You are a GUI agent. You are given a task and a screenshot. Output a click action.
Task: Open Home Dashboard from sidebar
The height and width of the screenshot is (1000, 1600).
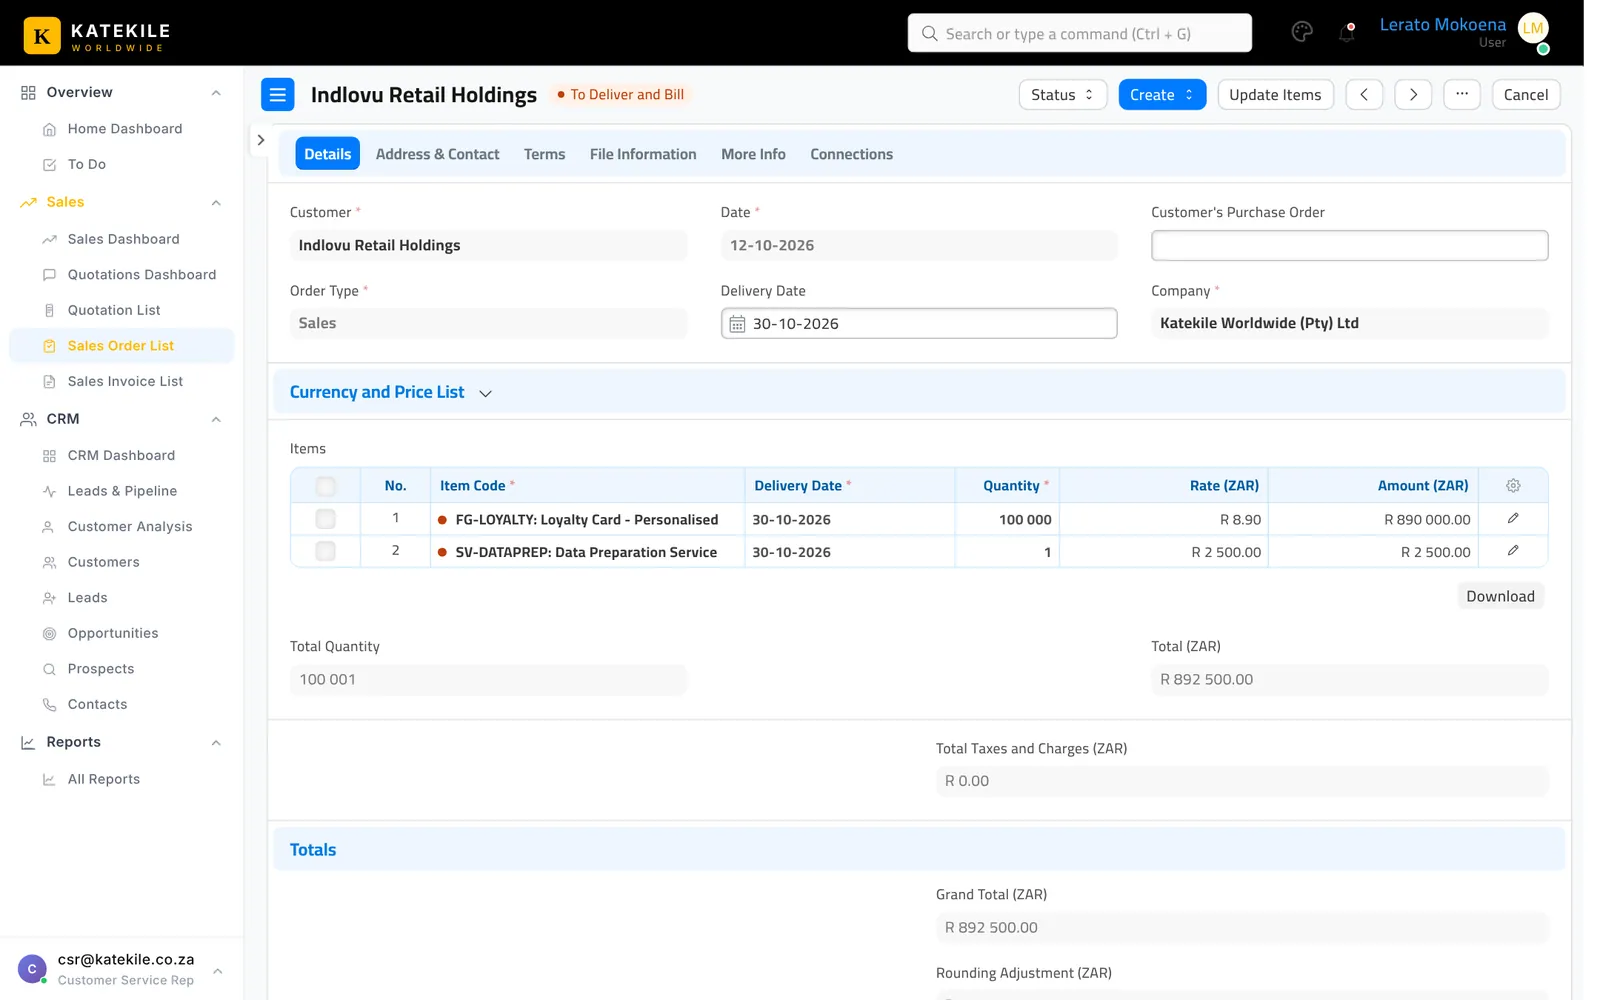[x=125, y=129]
